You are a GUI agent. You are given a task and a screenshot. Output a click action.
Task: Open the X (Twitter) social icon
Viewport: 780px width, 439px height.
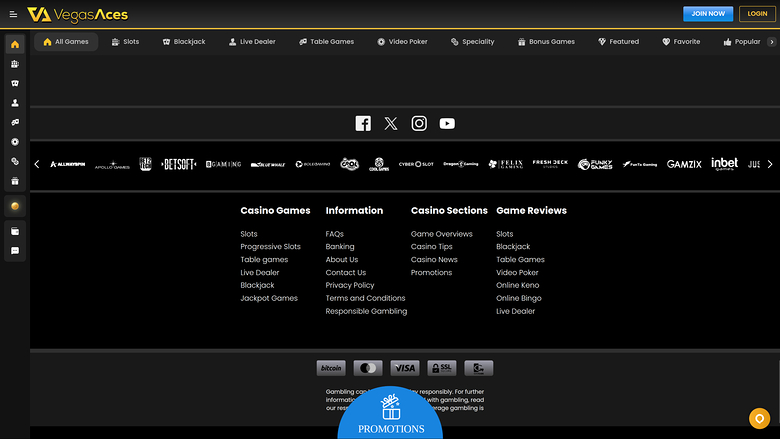point(391,123)
